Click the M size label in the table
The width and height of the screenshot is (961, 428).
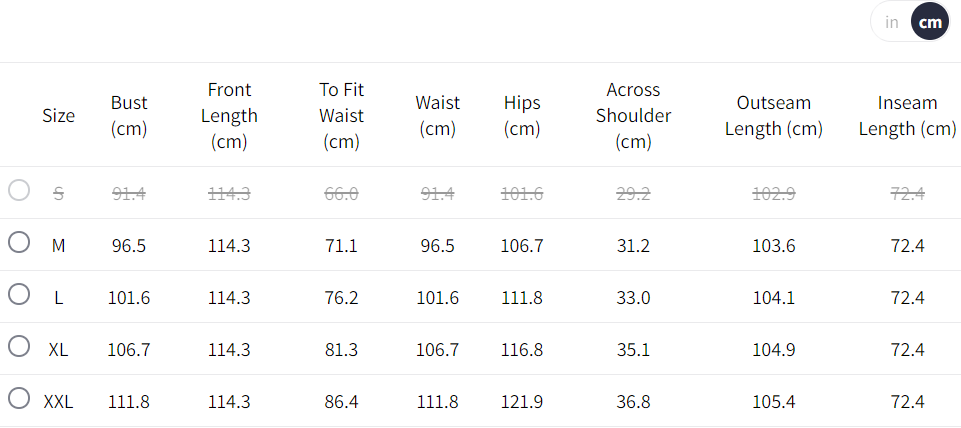[58, 246]
